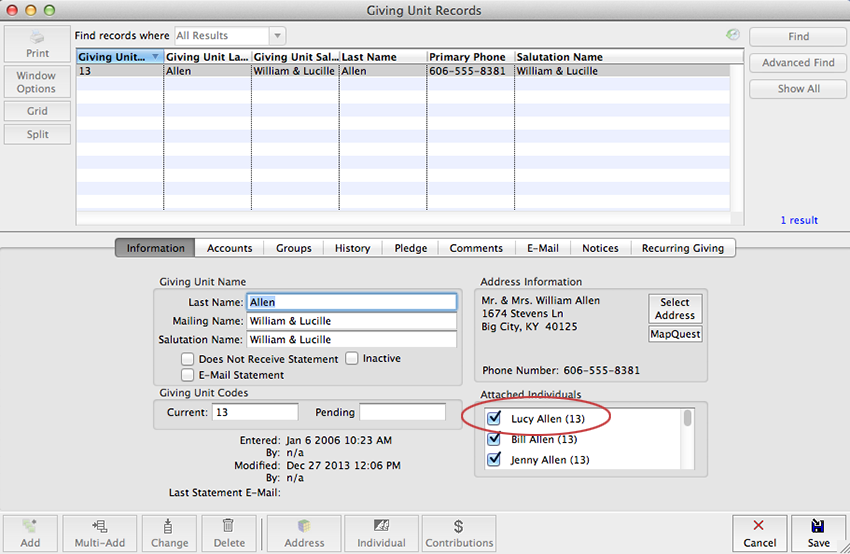Click the Mailing Name input field

point(351,321)
